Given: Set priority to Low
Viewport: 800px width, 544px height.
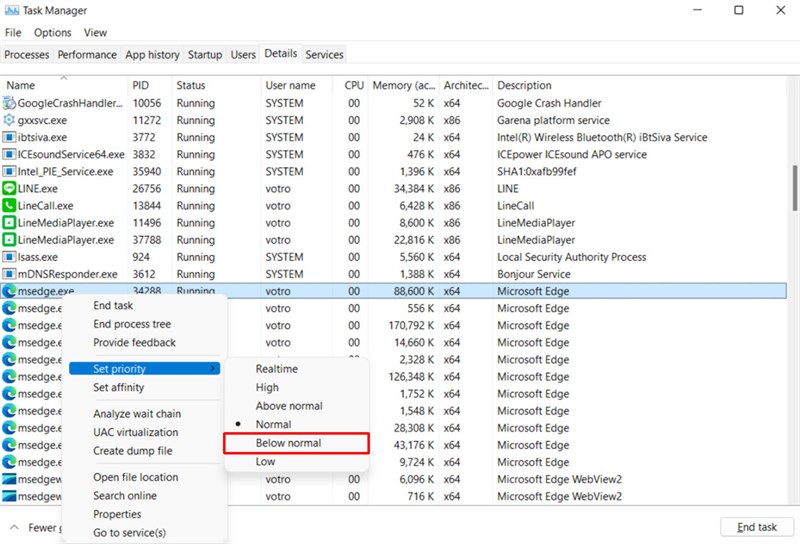Looking at the screenshot, I should pos(265,461).
